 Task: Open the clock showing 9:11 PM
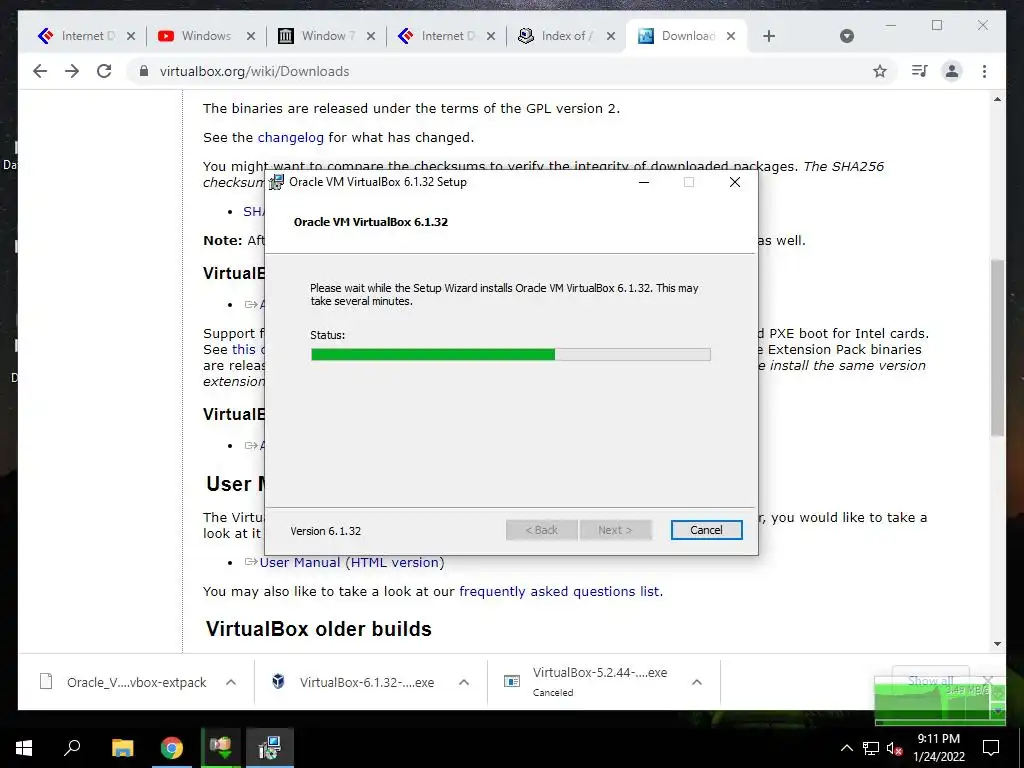938,748
